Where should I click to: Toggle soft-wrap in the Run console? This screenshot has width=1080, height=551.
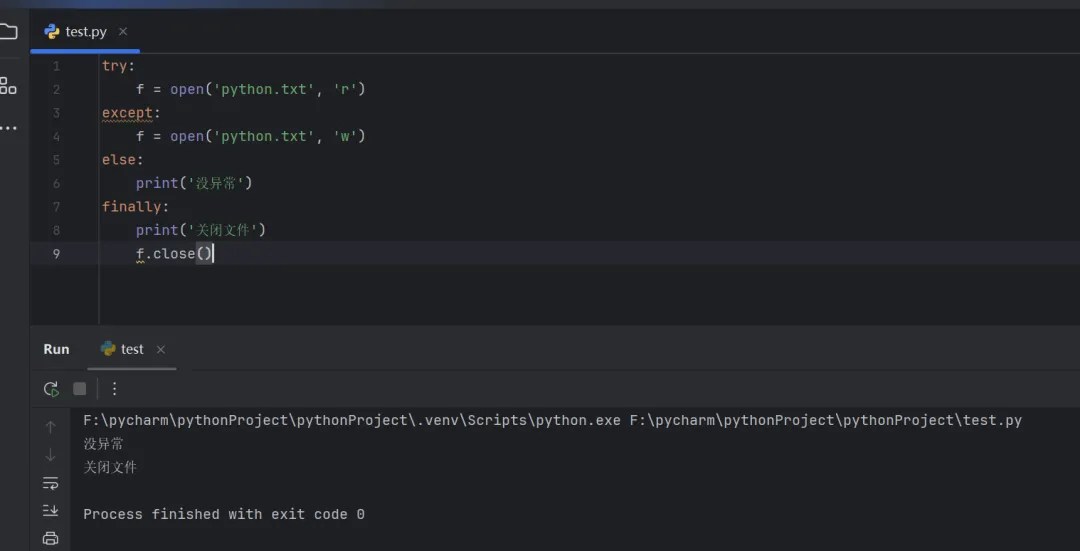(x=51, y=483)
